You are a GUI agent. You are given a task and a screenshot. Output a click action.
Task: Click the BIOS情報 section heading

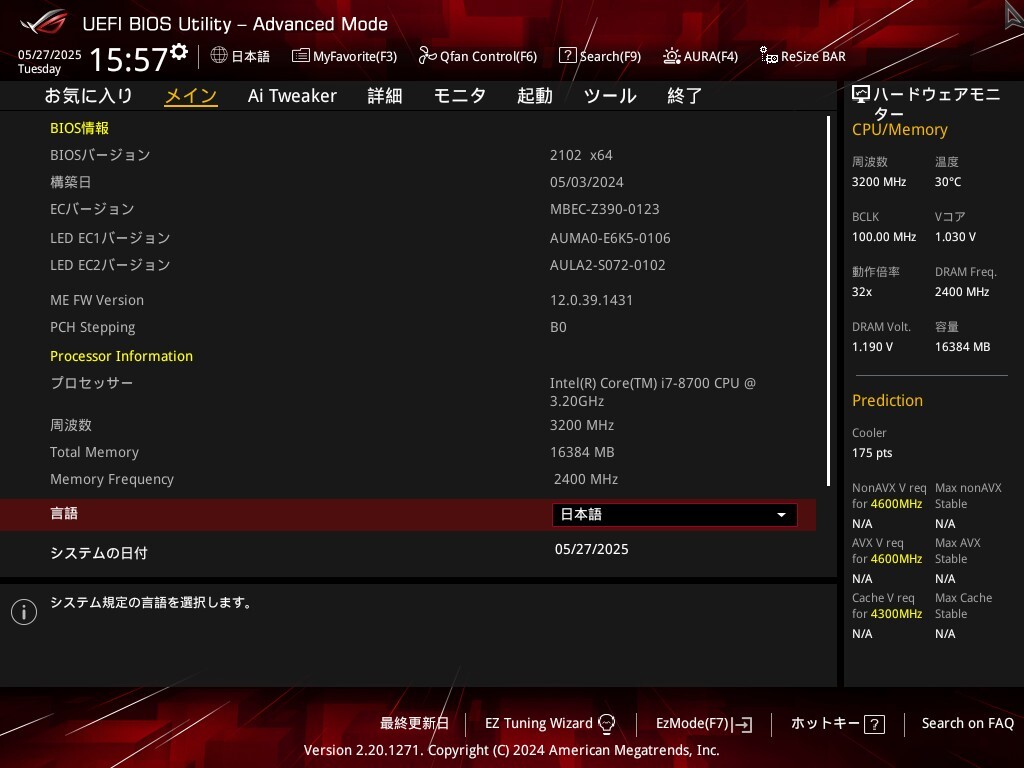point(80,128)
